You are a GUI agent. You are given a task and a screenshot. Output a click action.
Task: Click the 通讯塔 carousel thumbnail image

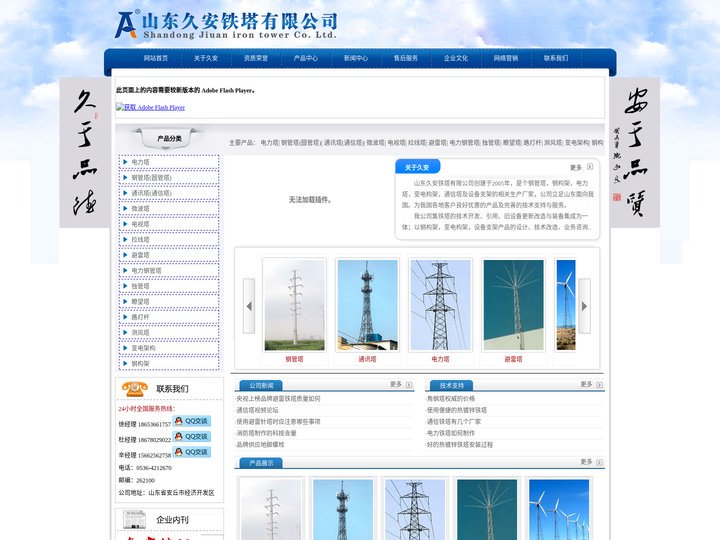[x=367, y=305]
